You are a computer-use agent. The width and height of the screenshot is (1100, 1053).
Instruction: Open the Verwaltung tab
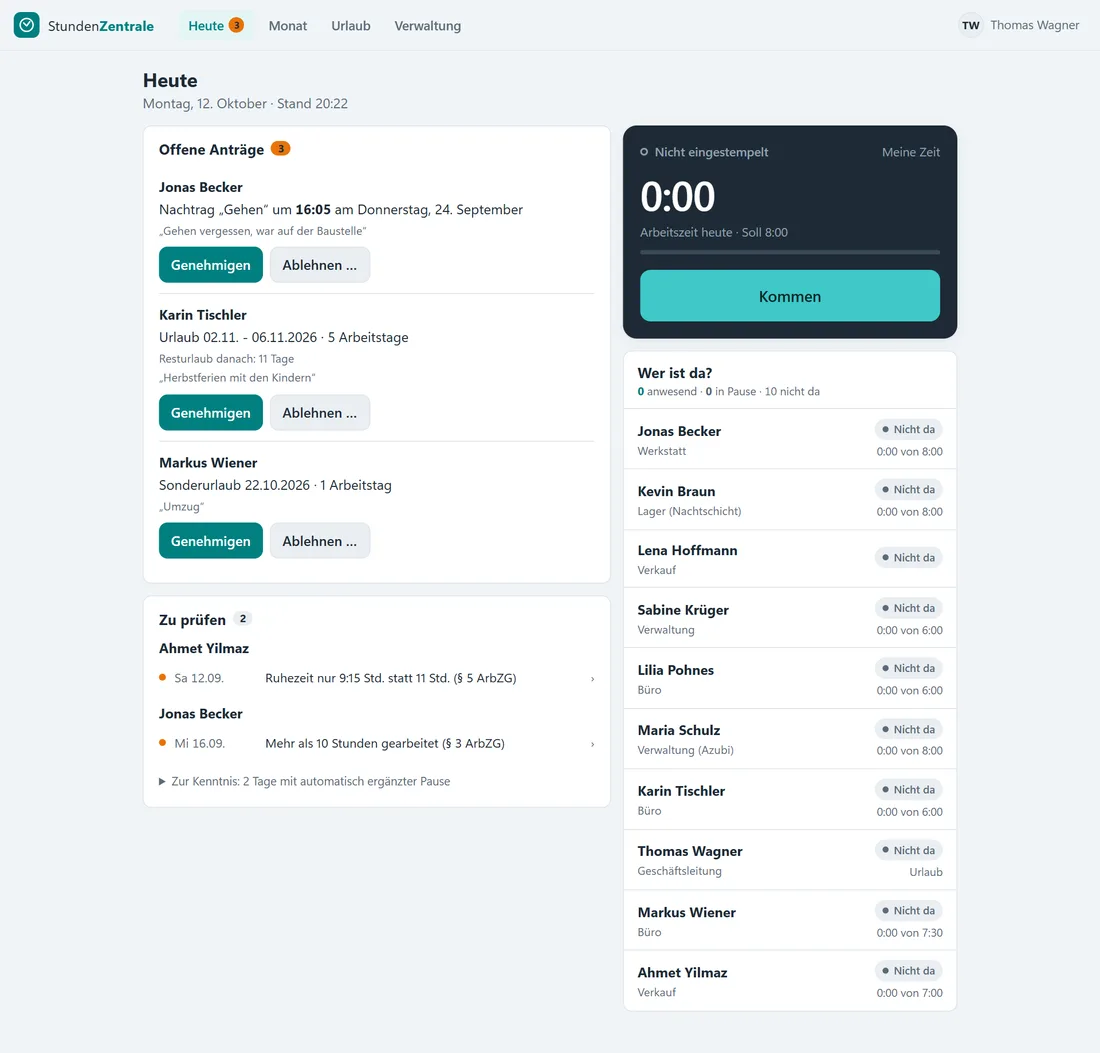[x=427, y=26]
